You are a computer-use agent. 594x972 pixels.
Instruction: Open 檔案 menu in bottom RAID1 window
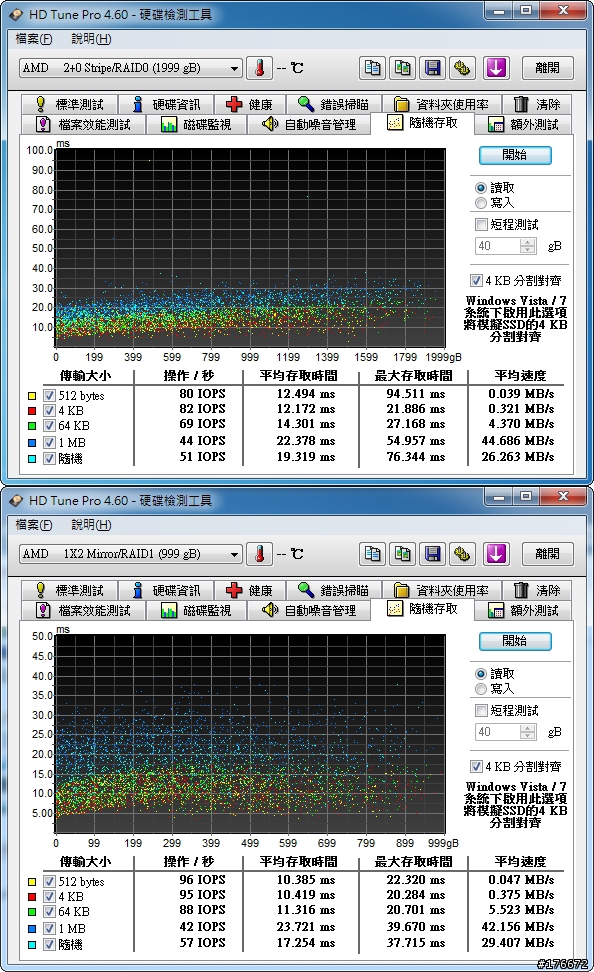tap(33, 524)
